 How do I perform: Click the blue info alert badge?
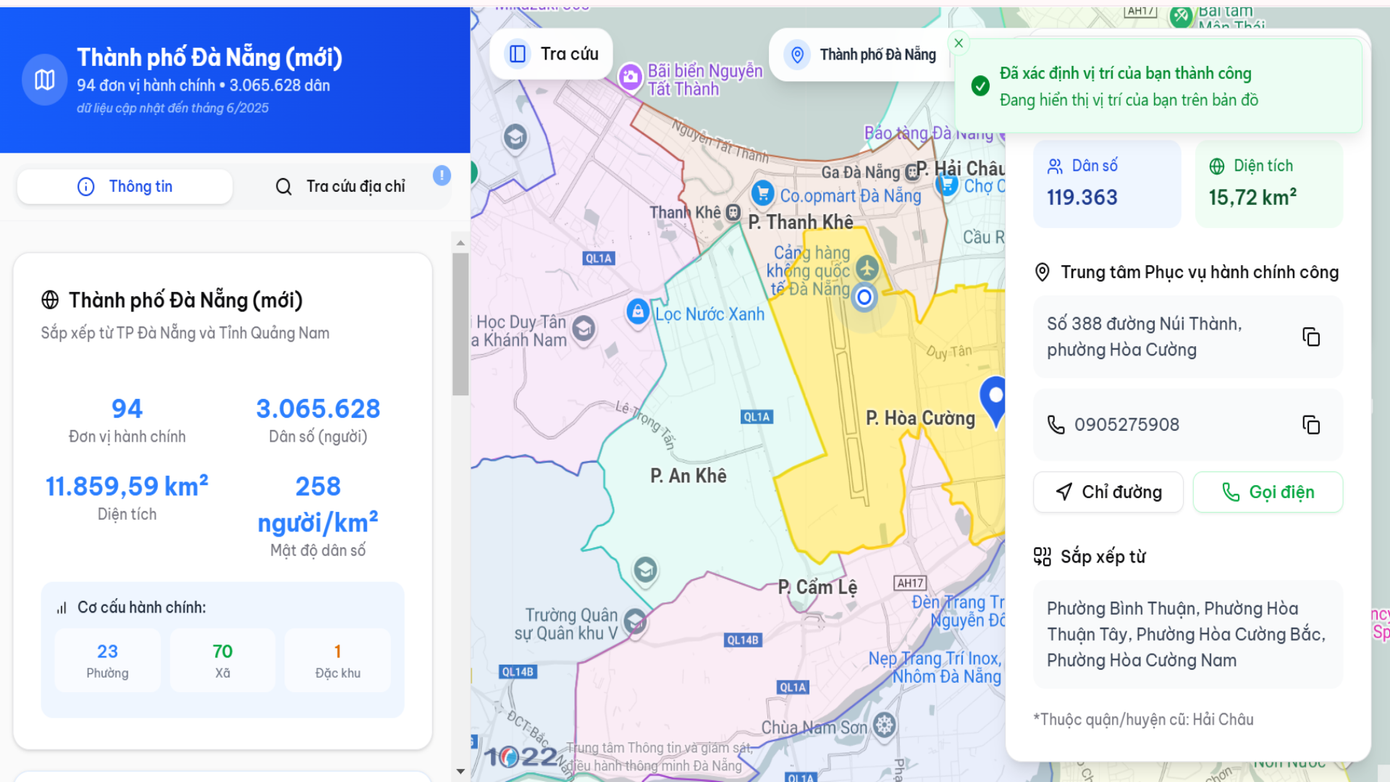coord(441,176)
